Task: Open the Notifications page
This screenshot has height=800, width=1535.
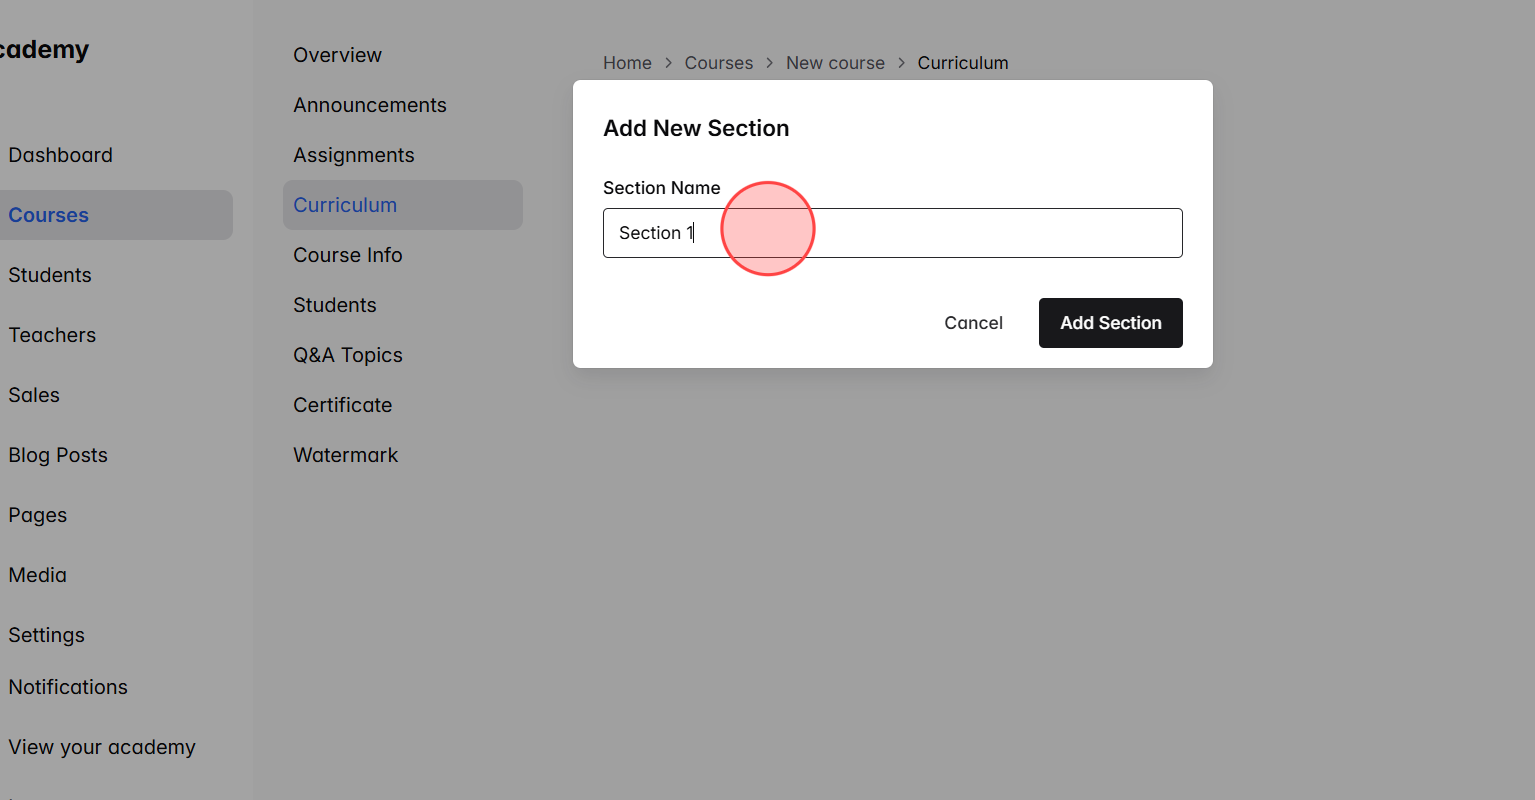Action: pos(67,686)
